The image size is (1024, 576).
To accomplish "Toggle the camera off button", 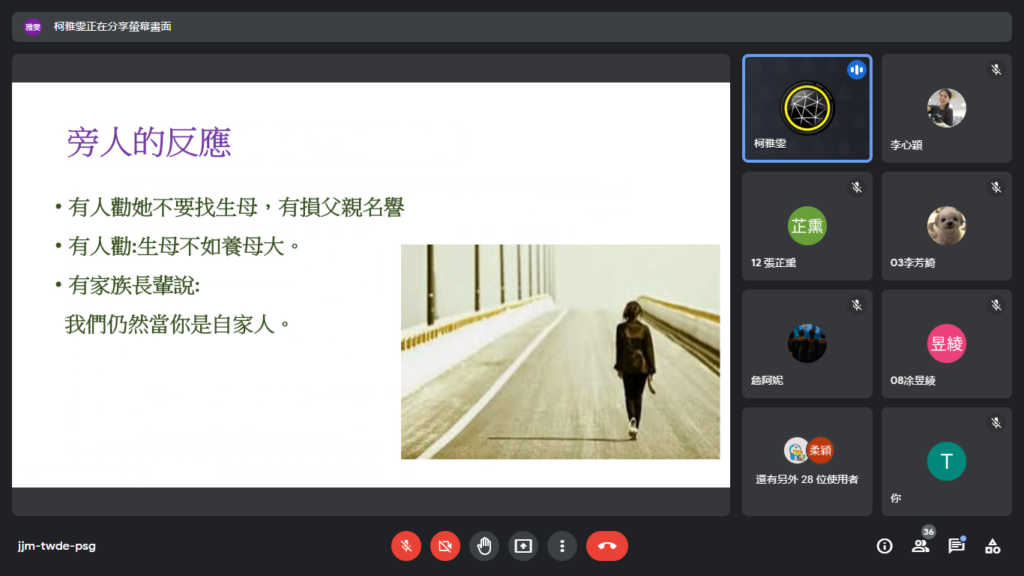I will (x=445, y=546).
